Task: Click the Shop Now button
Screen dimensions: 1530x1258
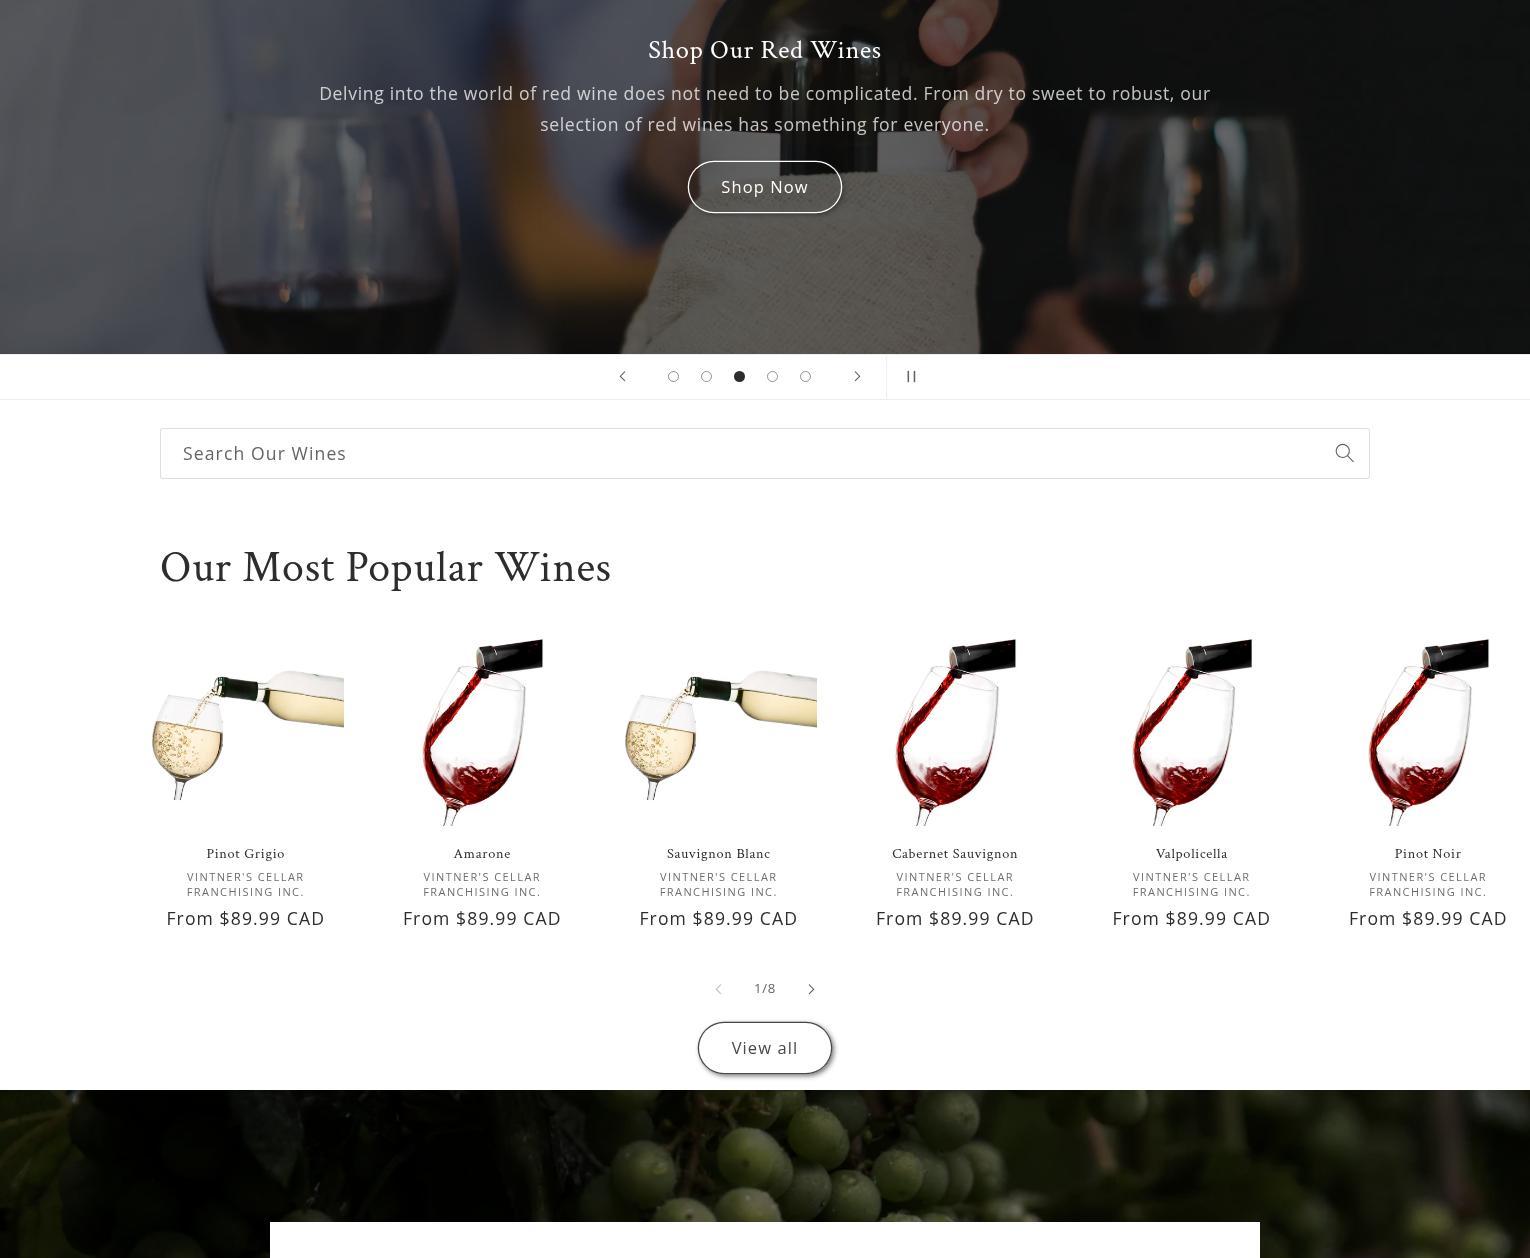Action: pyautogui.click(x=765, y=187)
